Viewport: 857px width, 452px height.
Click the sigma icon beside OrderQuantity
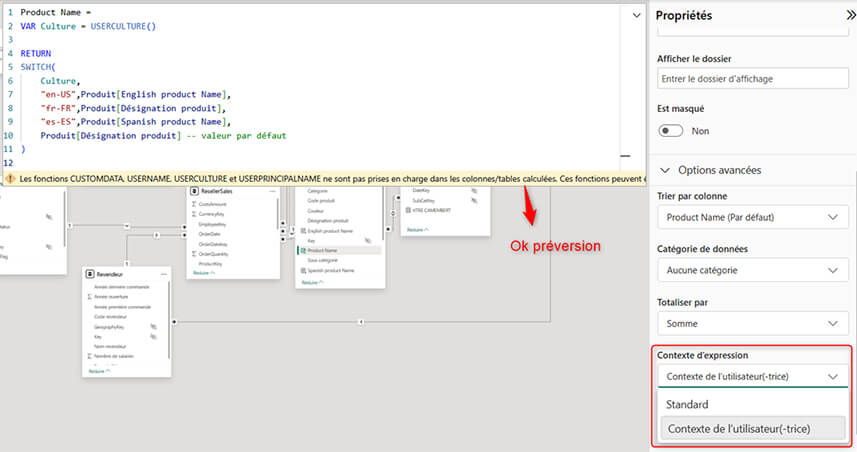pyautogui.click(x=194, y=254)
